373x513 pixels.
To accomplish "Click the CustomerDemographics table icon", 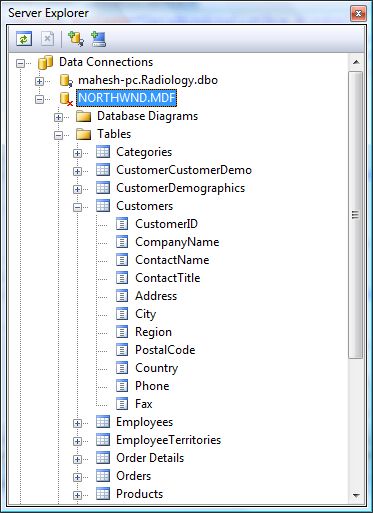I will 103,188.
